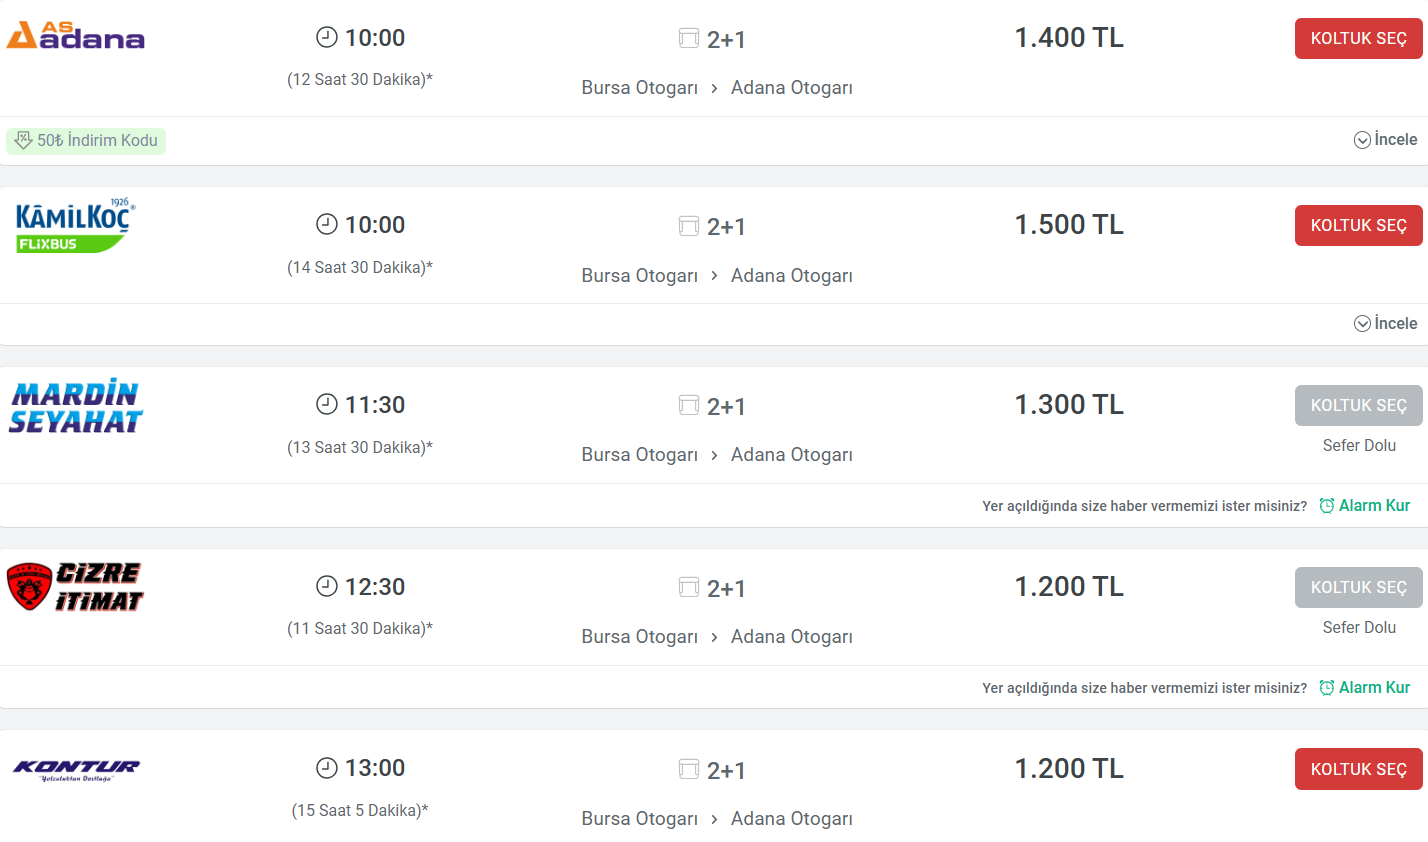The width and height of the screenshot is (1428, 842).
Task: Click the alarm clock icon for Mardin Seyahat
Action: (x=1327, y=506)
